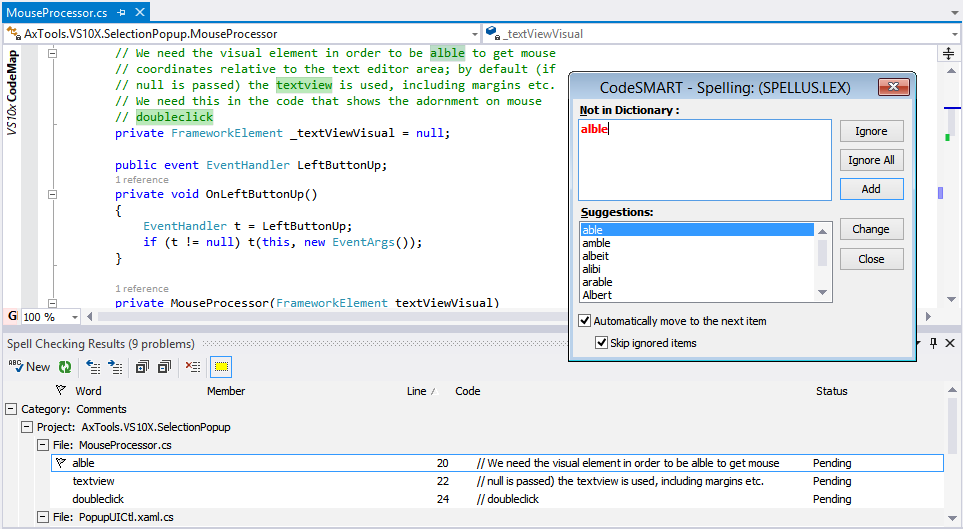
Task: Go to previous item in results toolbar
Action: tap(93, 367)
